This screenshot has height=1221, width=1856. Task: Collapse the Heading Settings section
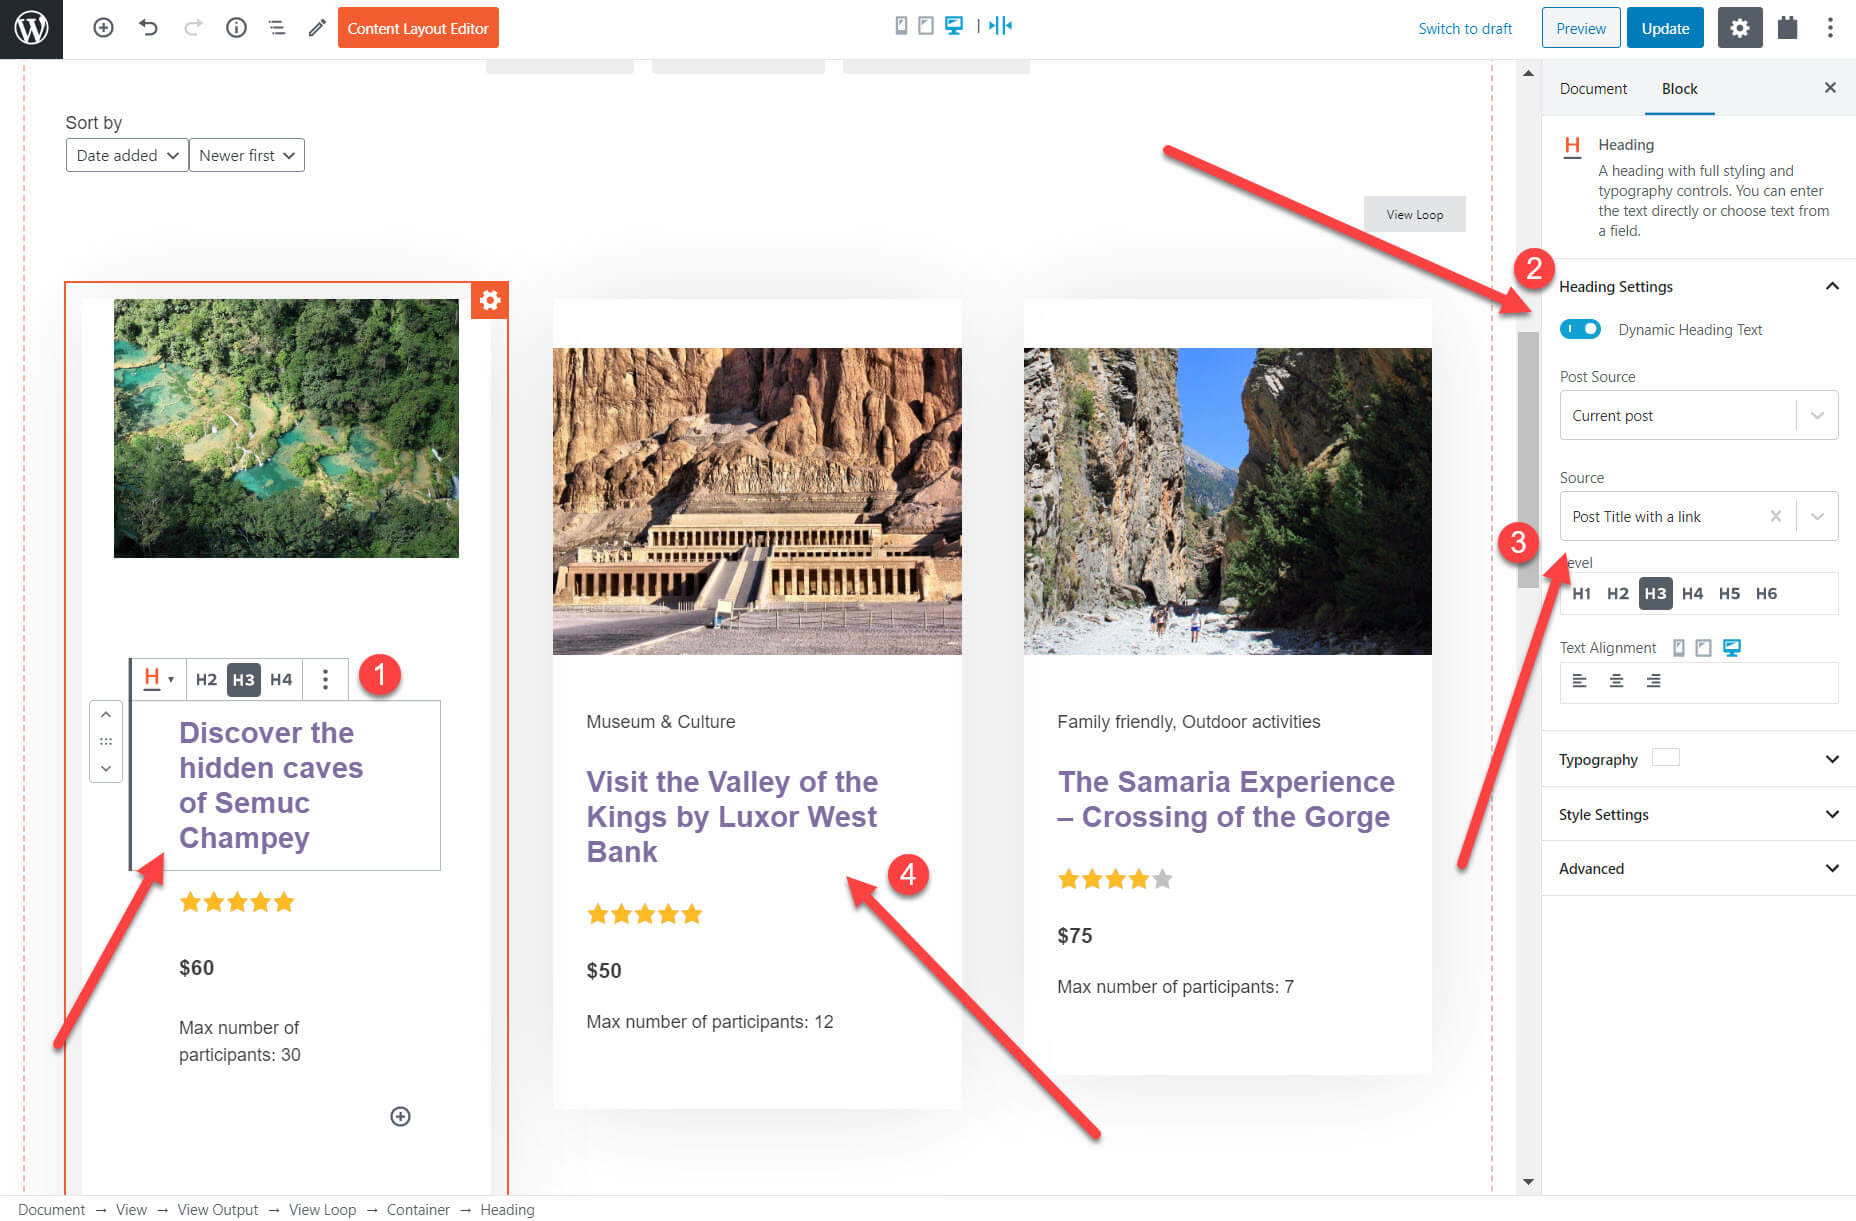coord(1699,286)
